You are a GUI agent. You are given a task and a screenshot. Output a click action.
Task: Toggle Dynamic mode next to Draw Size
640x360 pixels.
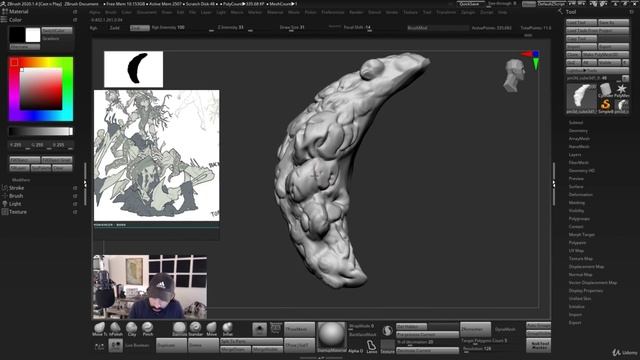(x=334, y=26)
